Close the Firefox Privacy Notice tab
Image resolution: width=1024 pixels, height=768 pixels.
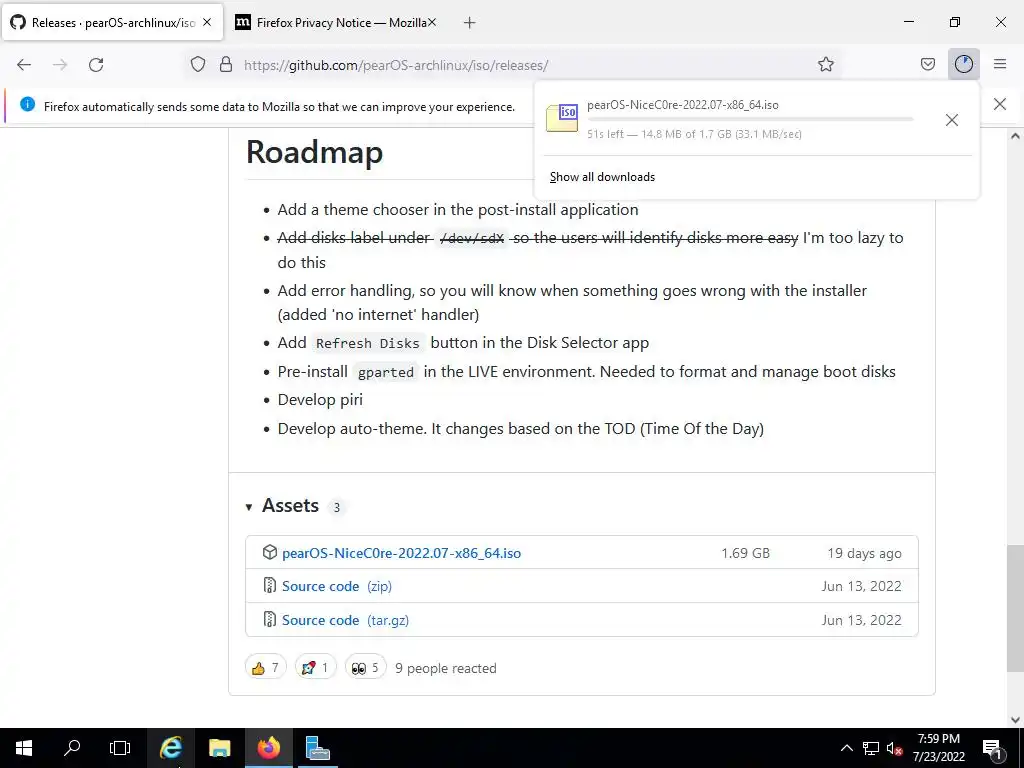[x=432, y=22]
